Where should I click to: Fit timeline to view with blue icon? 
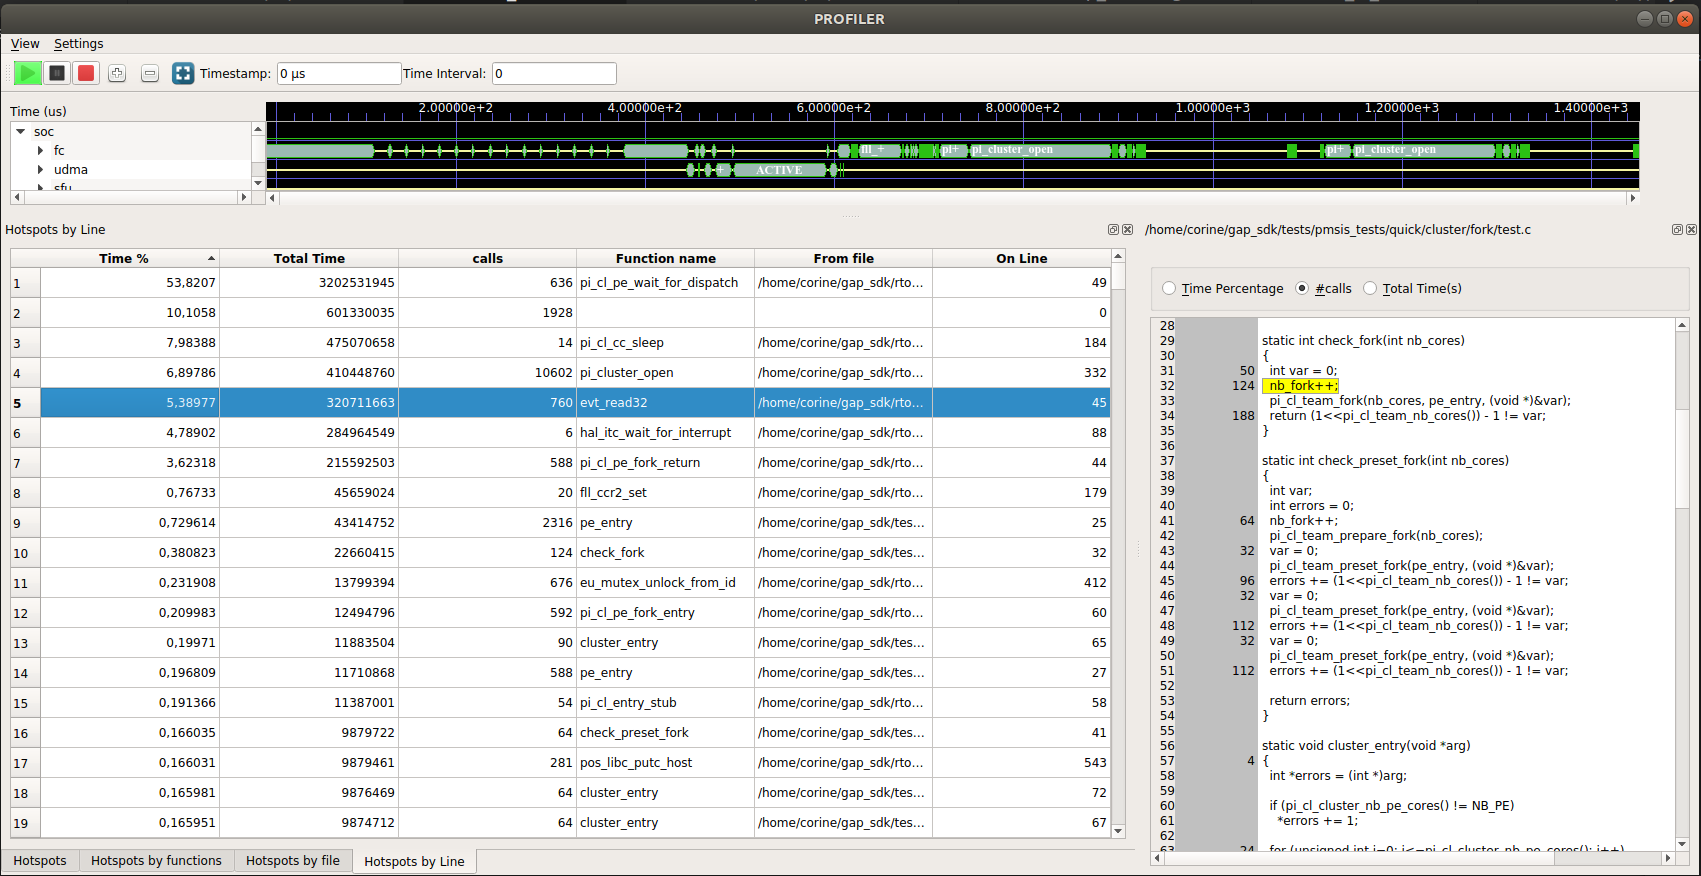click(183, 73)
